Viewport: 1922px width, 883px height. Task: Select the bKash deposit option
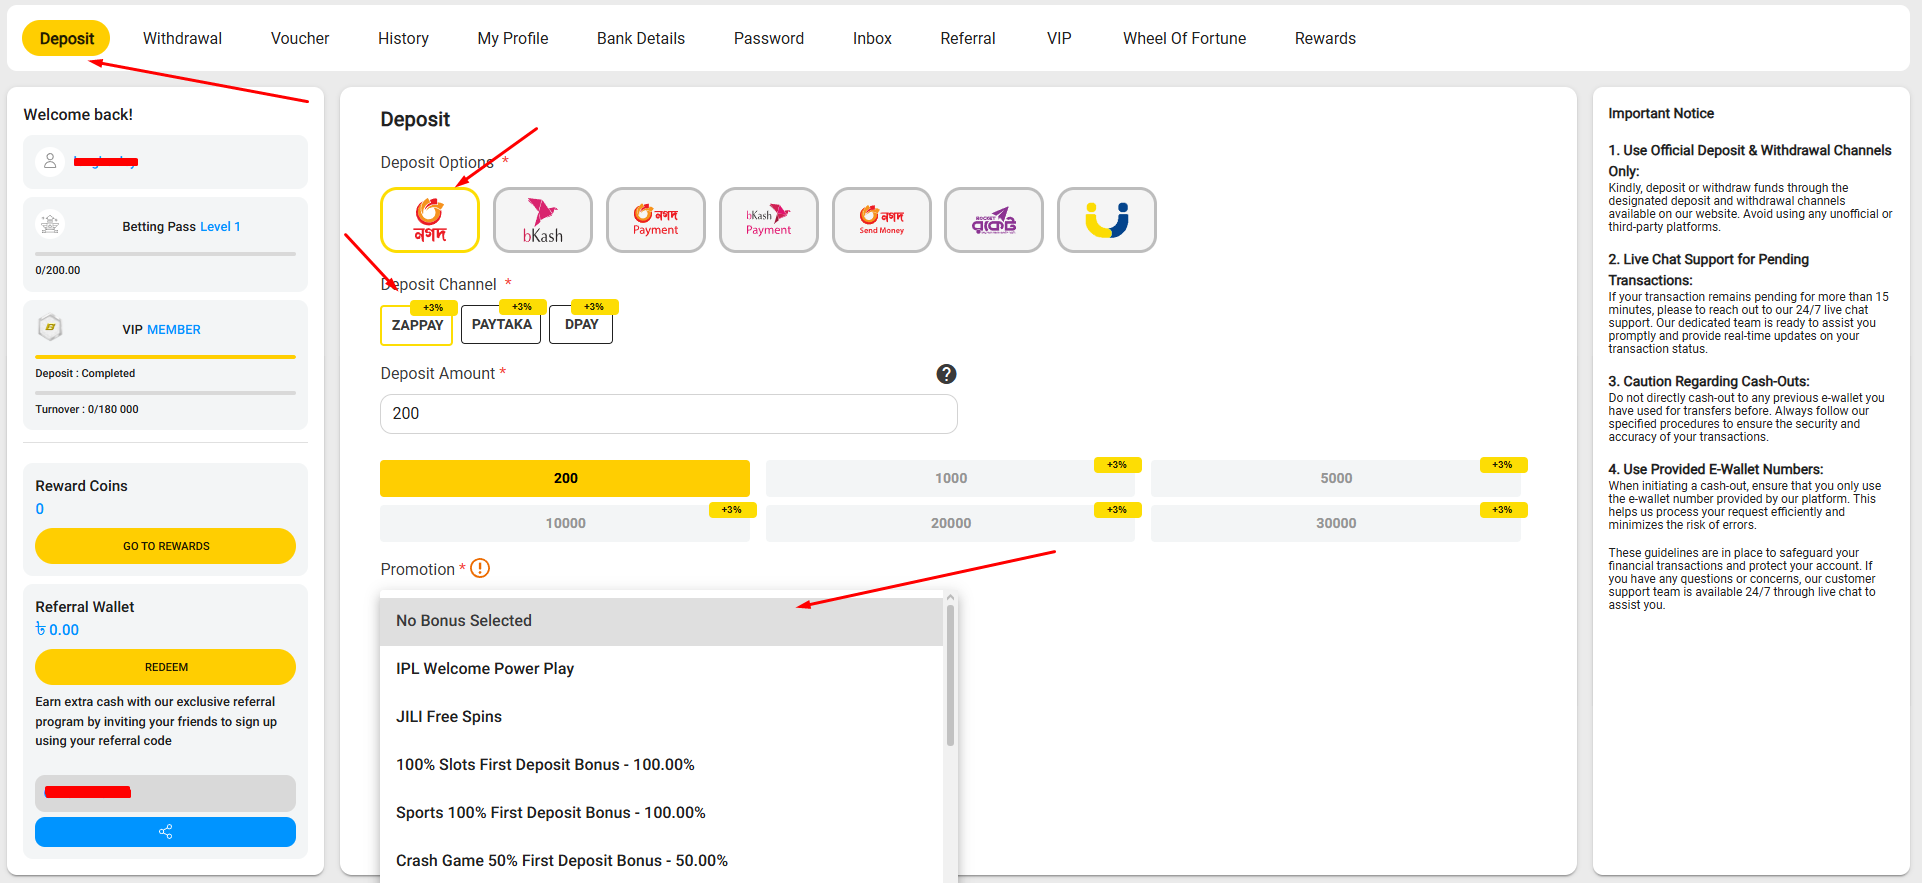click(x=543, y=220)
